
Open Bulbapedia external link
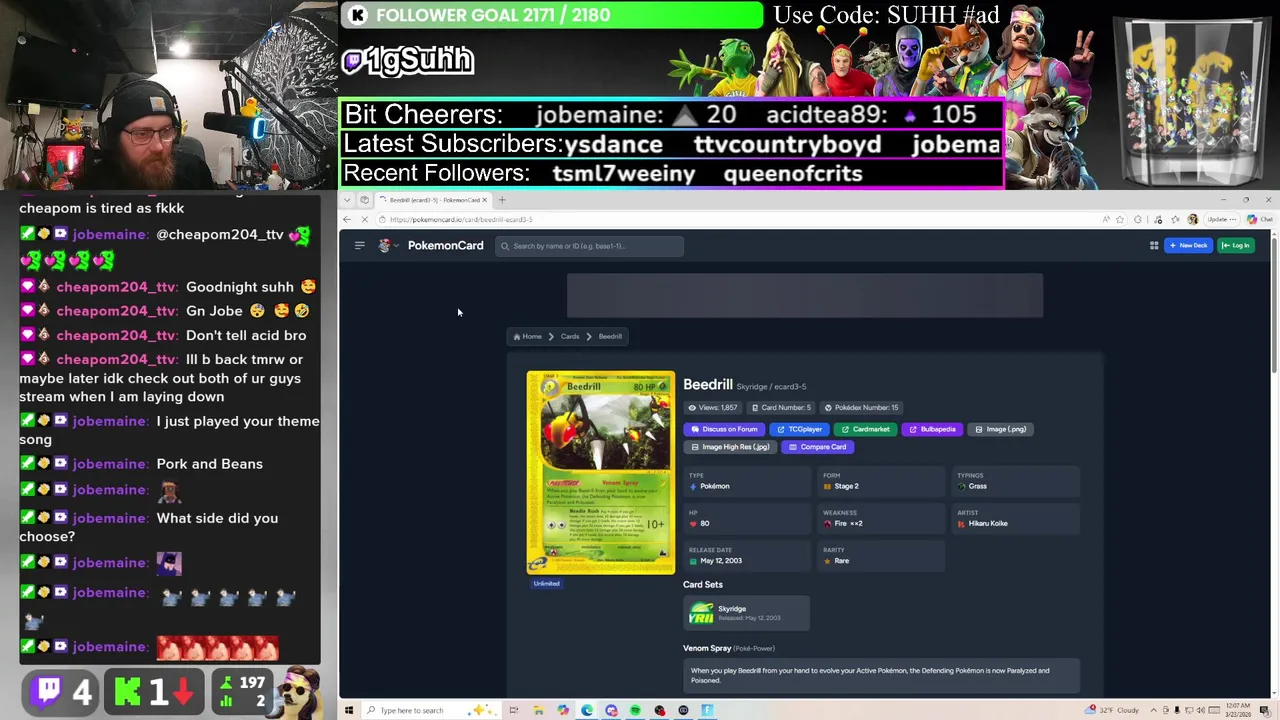pyautogui.click(x=932, y=430)
